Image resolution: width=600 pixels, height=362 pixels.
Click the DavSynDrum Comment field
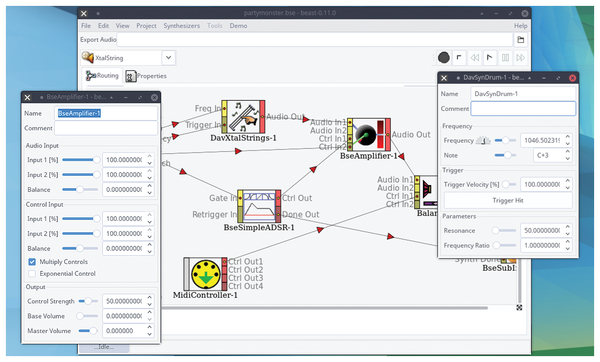523,109
